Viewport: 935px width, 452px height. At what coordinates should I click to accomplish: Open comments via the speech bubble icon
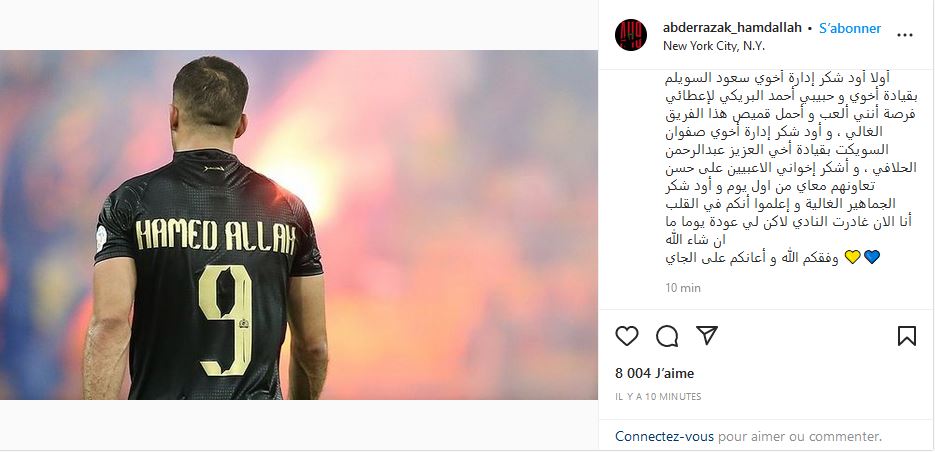pyautogui.click(x=667, y=336)
